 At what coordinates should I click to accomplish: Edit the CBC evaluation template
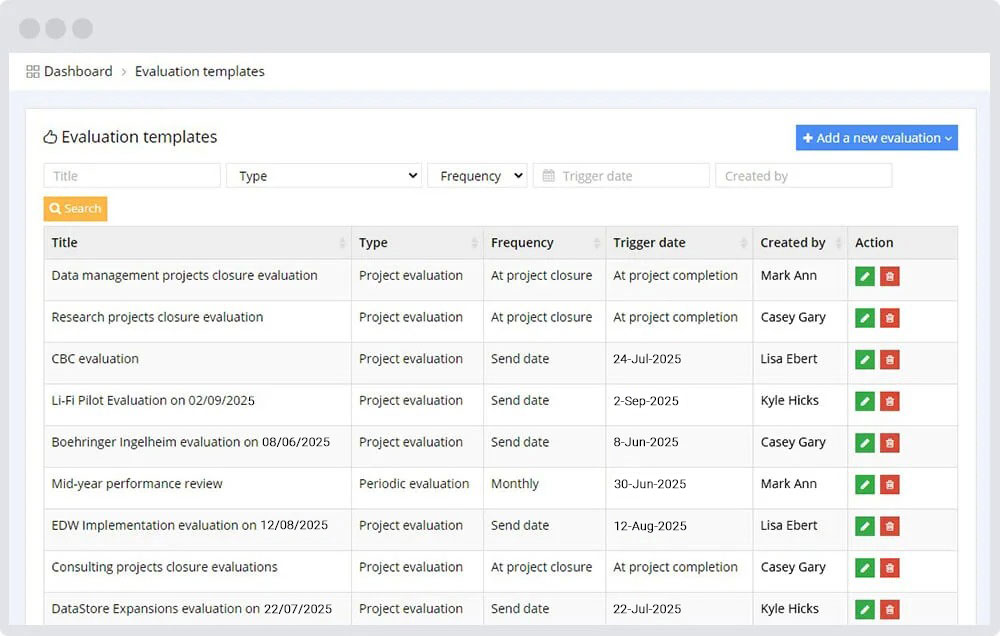pos(864,359)
